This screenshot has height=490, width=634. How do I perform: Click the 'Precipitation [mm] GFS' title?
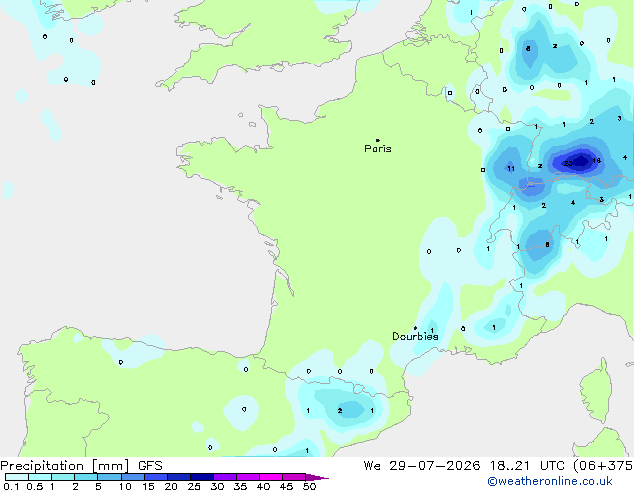pyautogui.click(x=81, y=466)
